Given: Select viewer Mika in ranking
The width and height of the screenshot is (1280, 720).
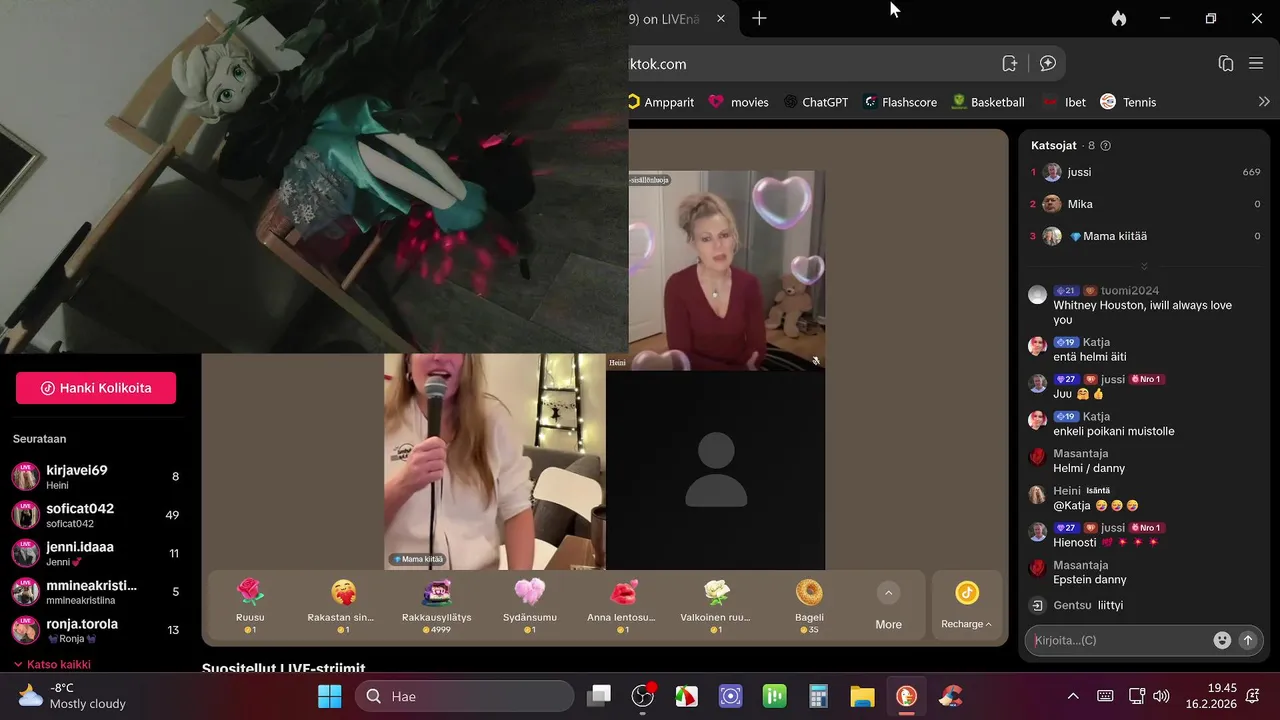Looking at the screenshot, I should point(1145,204).
